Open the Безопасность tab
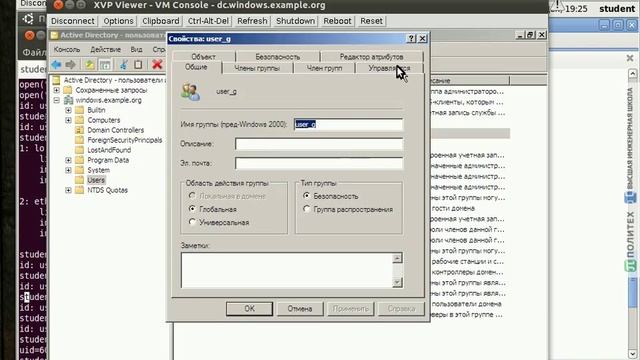640x360 pixels. tap(278, 57)
